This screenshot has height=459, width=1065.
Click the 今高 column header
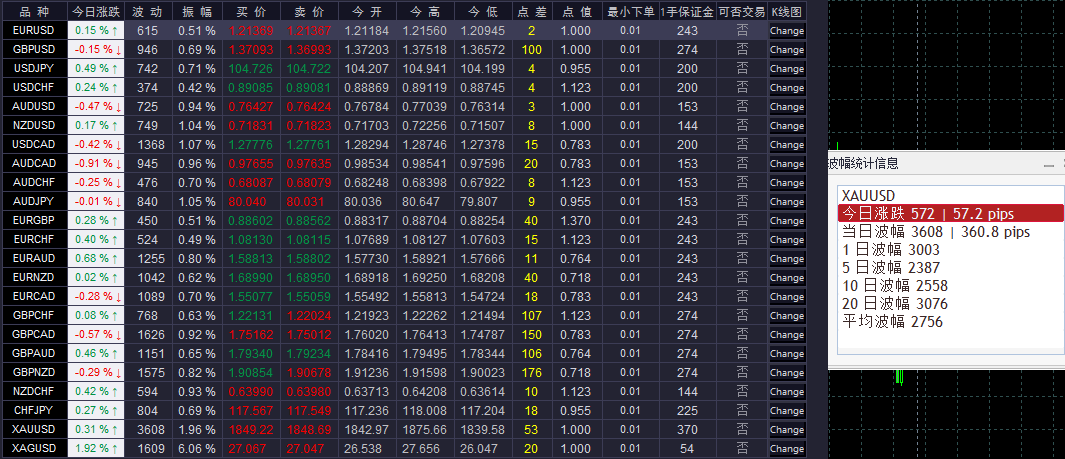(425, 12)
